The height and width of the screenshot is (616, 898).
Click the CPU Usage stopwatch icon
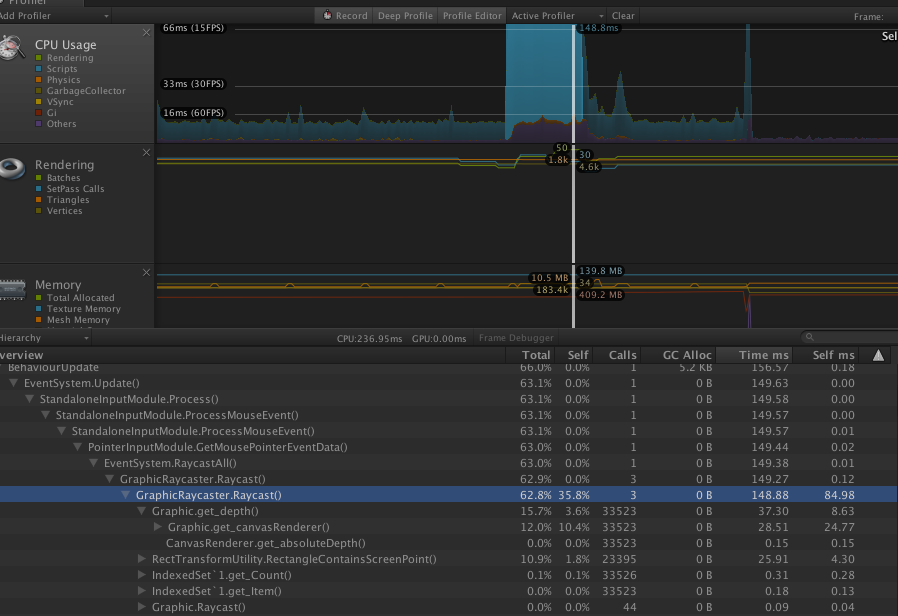pos(13,46)
